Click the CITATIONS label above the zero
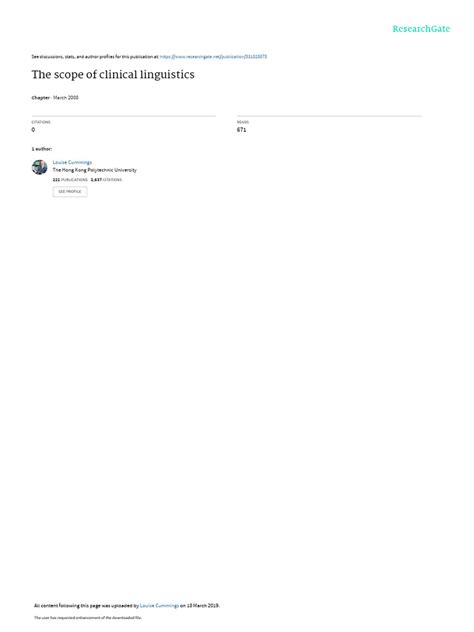 41,122
